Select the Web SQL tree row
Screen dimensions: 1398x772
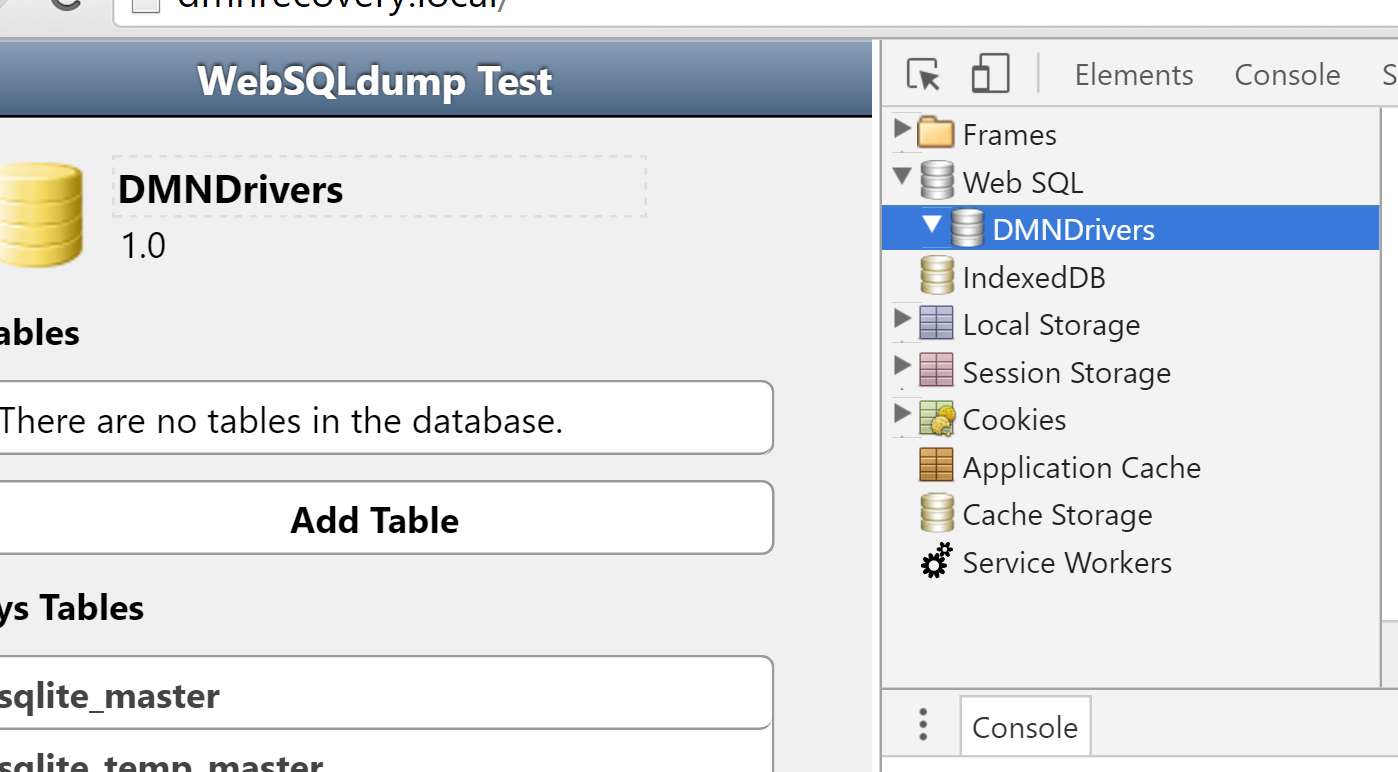1130,182
